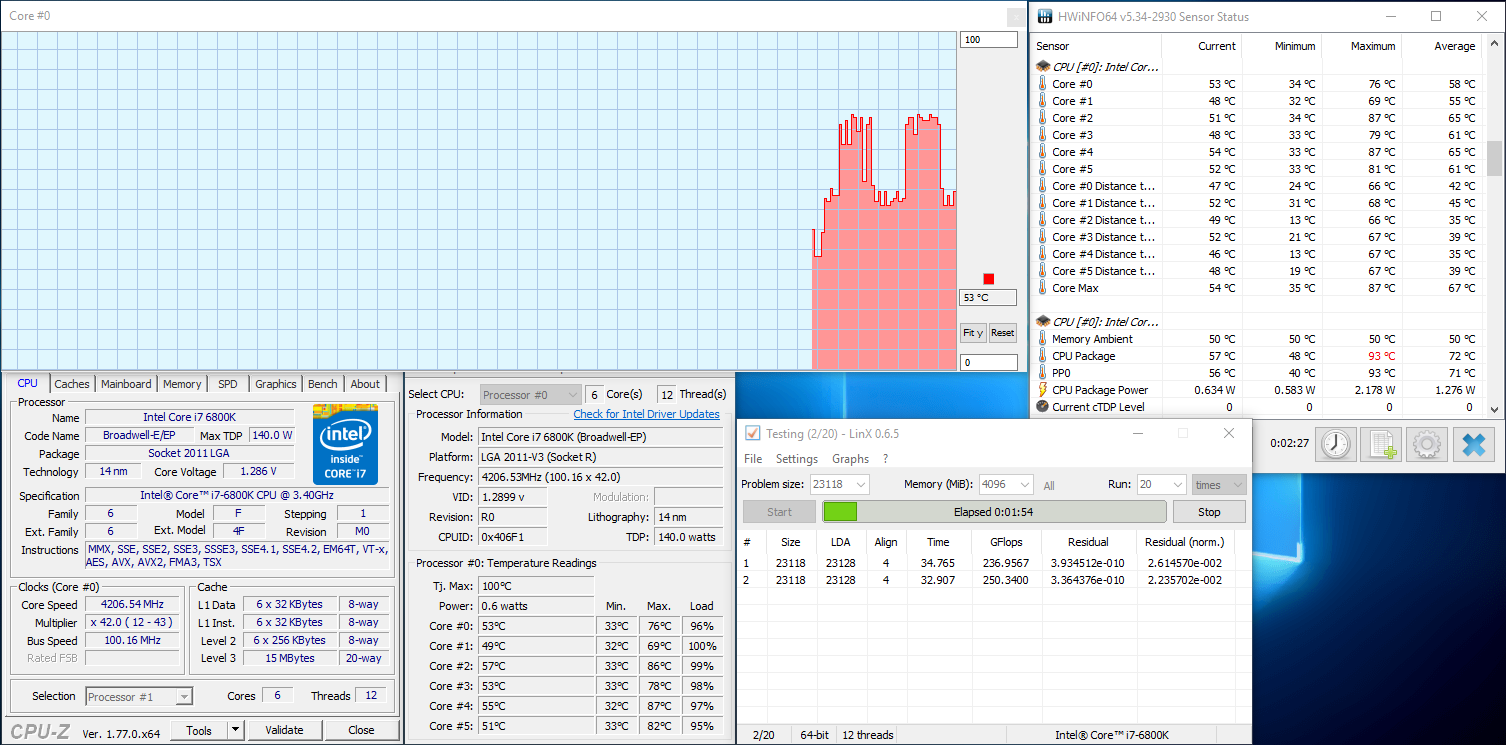The image size is (1506, 745).
Task: Open the Settings menu in LinX
Action: tap(797, 459)
